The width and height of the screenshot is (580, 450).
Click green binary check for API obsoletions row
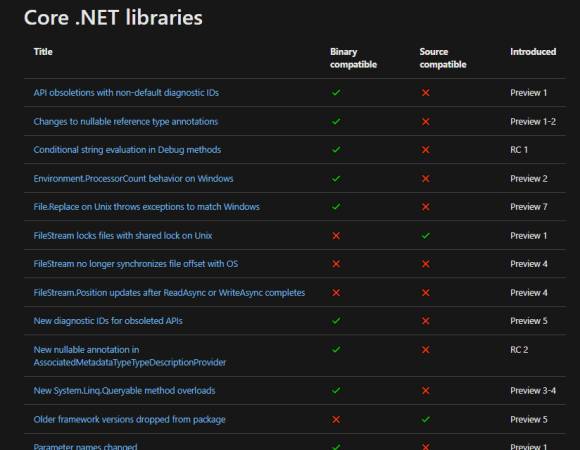336,92
